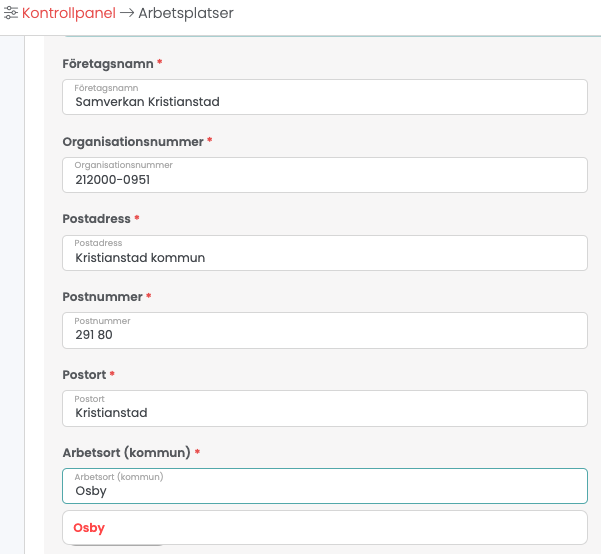
Task: Click into the Postnummer field showing 291 80
Action: point(325,330)
